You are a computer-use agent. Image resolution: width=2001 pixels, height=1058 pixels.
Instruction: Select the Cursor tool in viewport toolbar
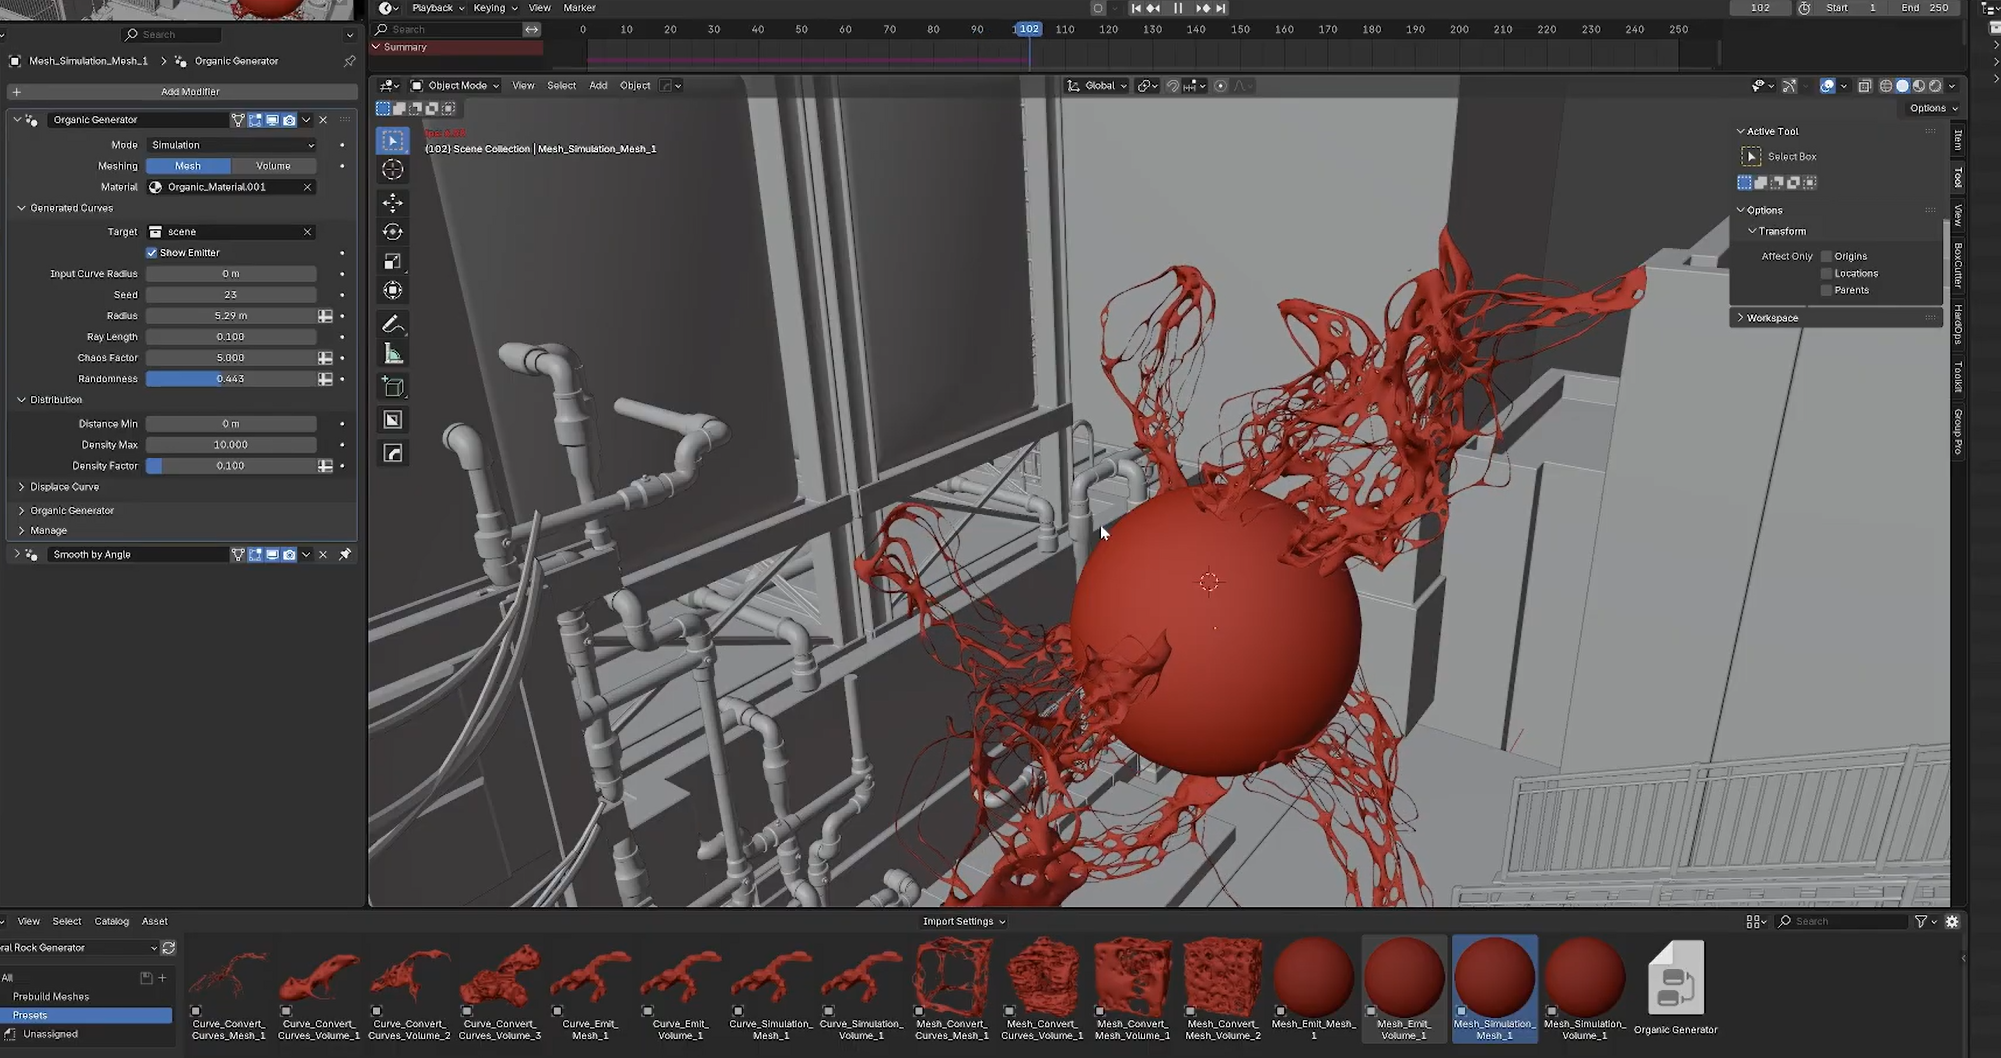(x=392, y=170)
